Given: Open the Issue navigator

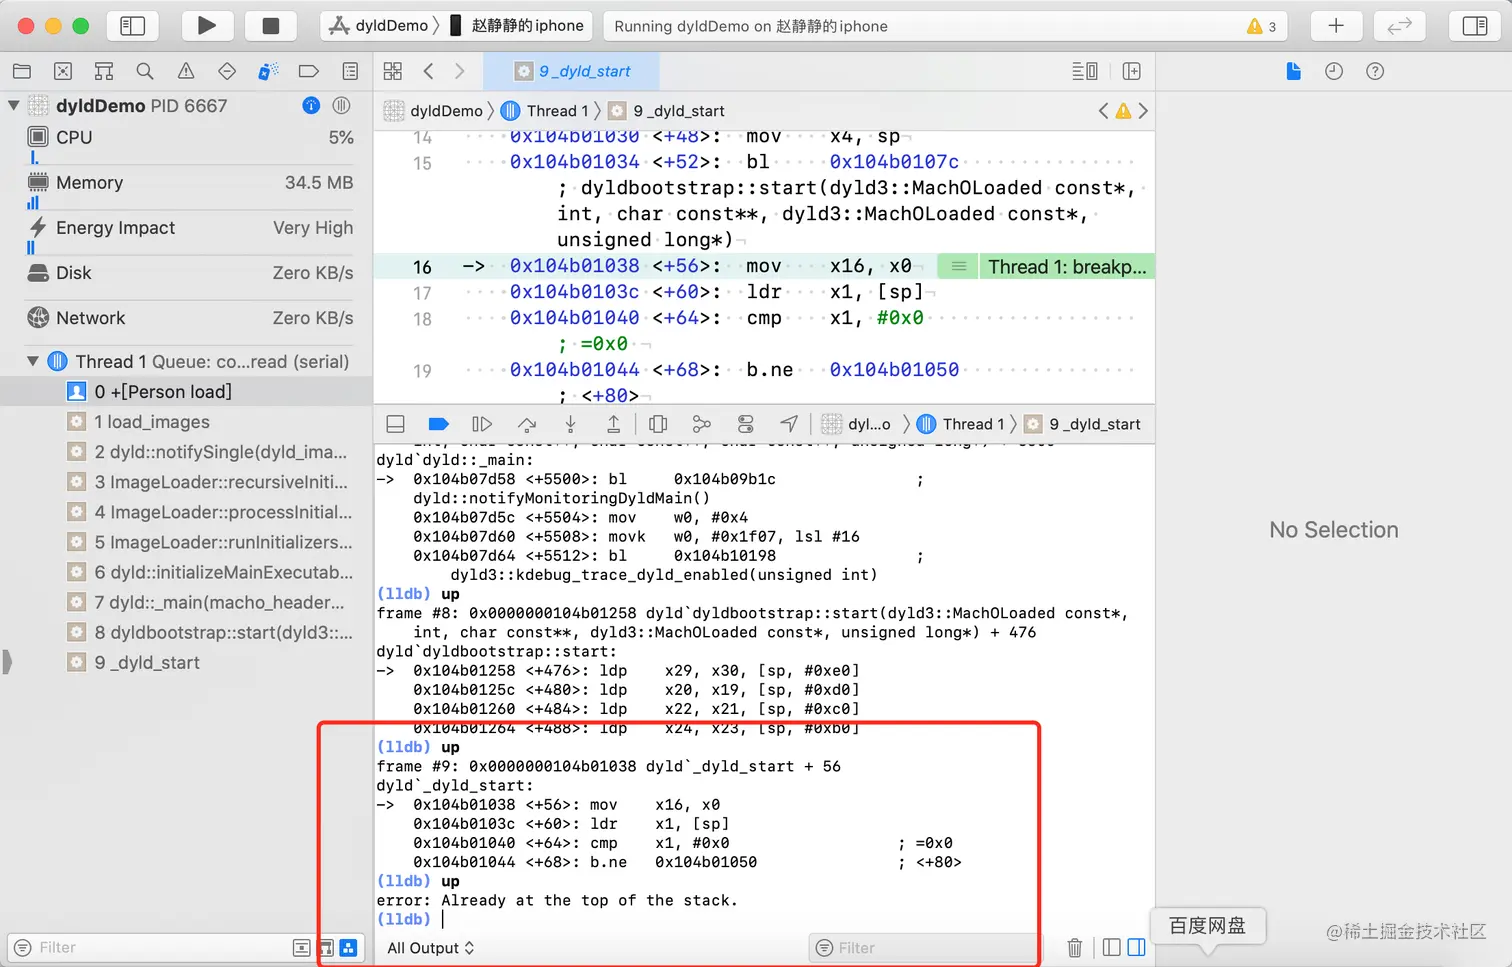Looking at the screenshot, I should point(186,71).
